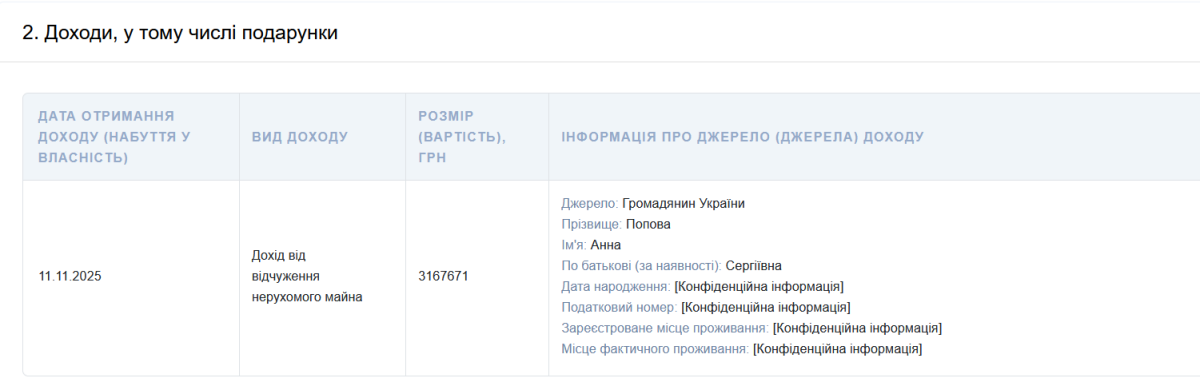Click the "Місце фактичного проживання" line
This screenshot has width=1200, height=390.
point(742,349)
